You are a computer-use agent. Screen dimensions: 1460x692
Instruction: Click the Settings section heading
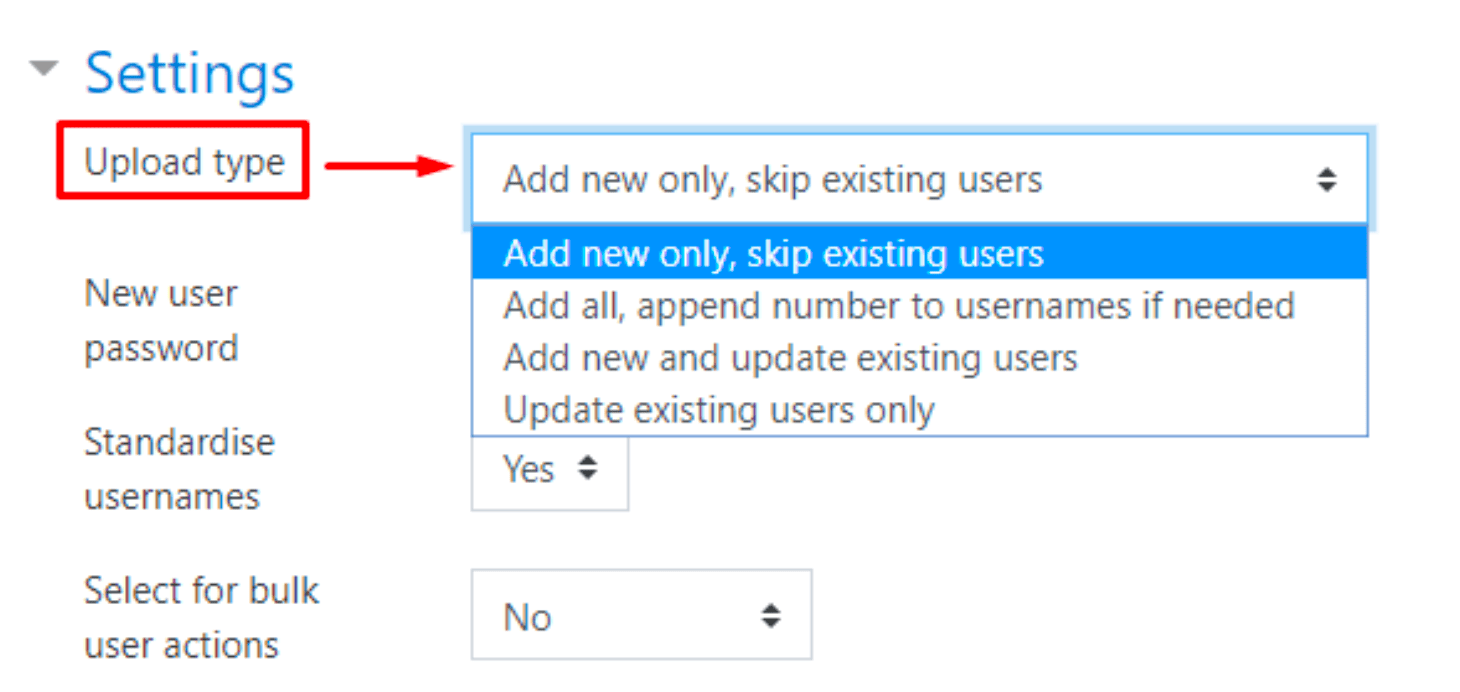click(x=190, y=73)
